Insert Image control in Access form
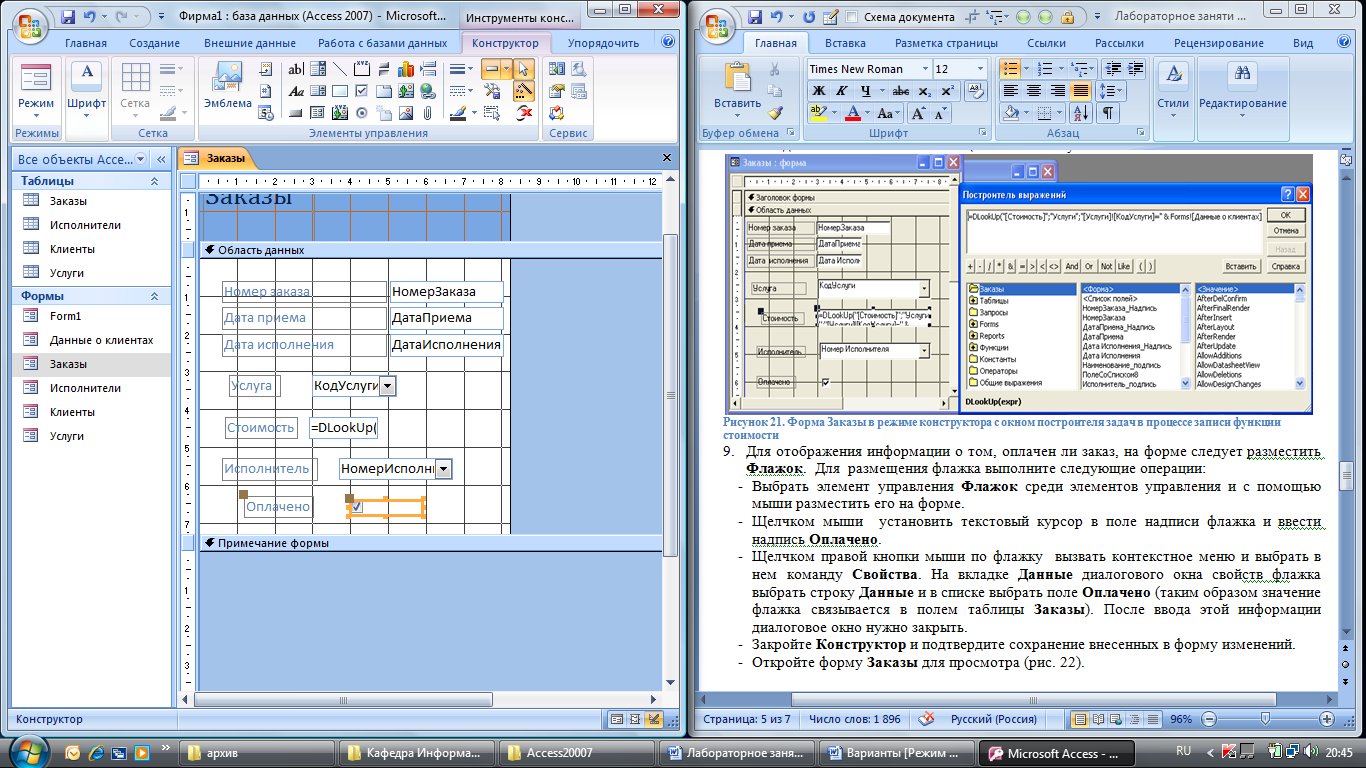This screenshot has height=768, width=1366. 406,113
